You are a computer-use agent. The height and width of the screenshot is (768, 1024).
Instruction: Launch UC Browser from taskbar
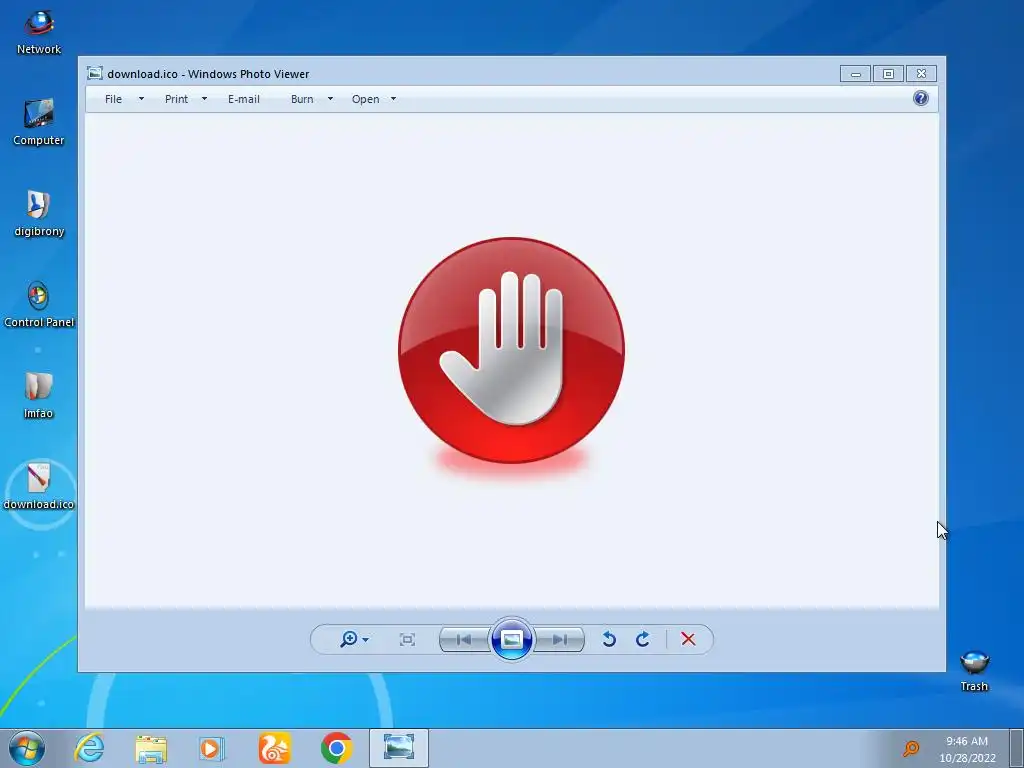[x=274, y=748]
